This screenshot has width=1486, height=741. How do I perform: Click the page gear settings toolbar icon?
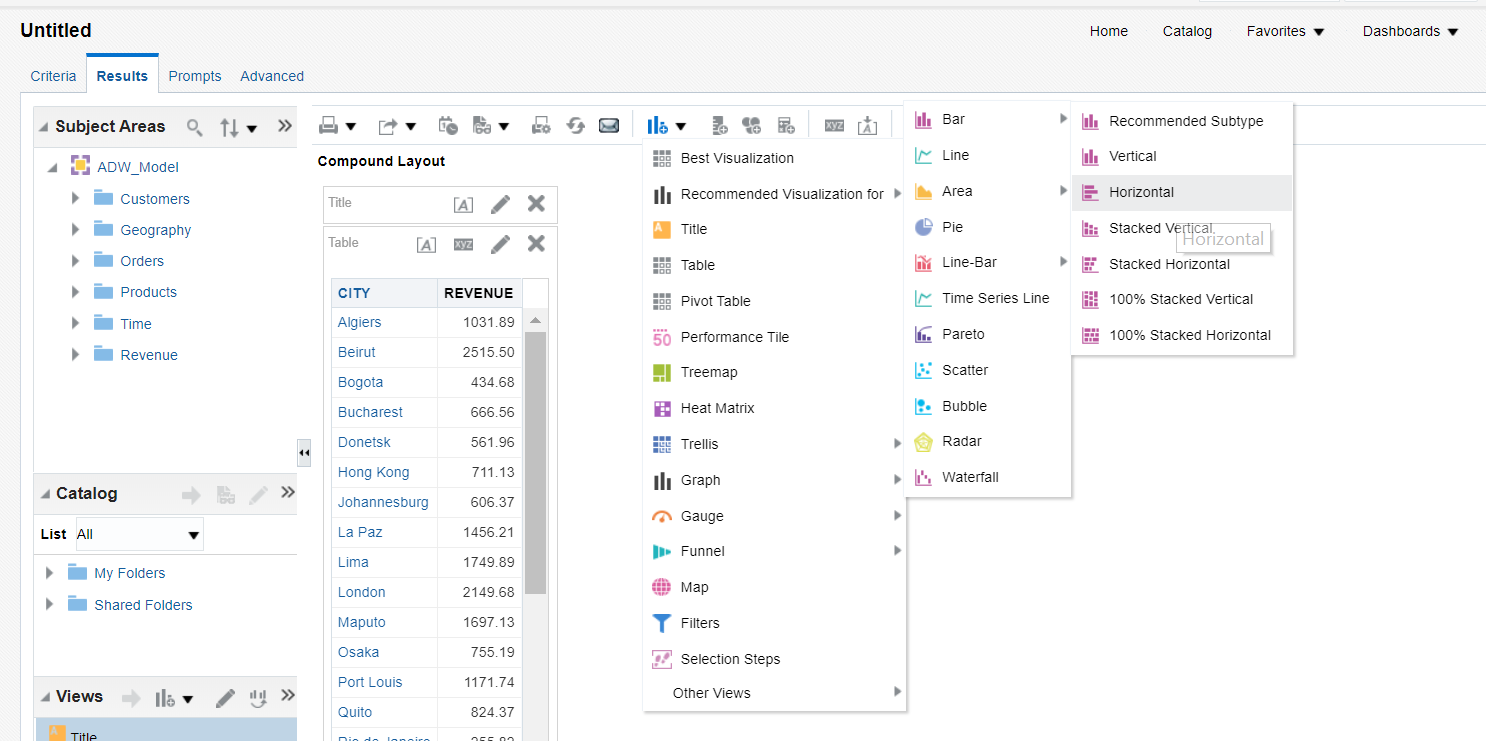[x=541, y=126]
